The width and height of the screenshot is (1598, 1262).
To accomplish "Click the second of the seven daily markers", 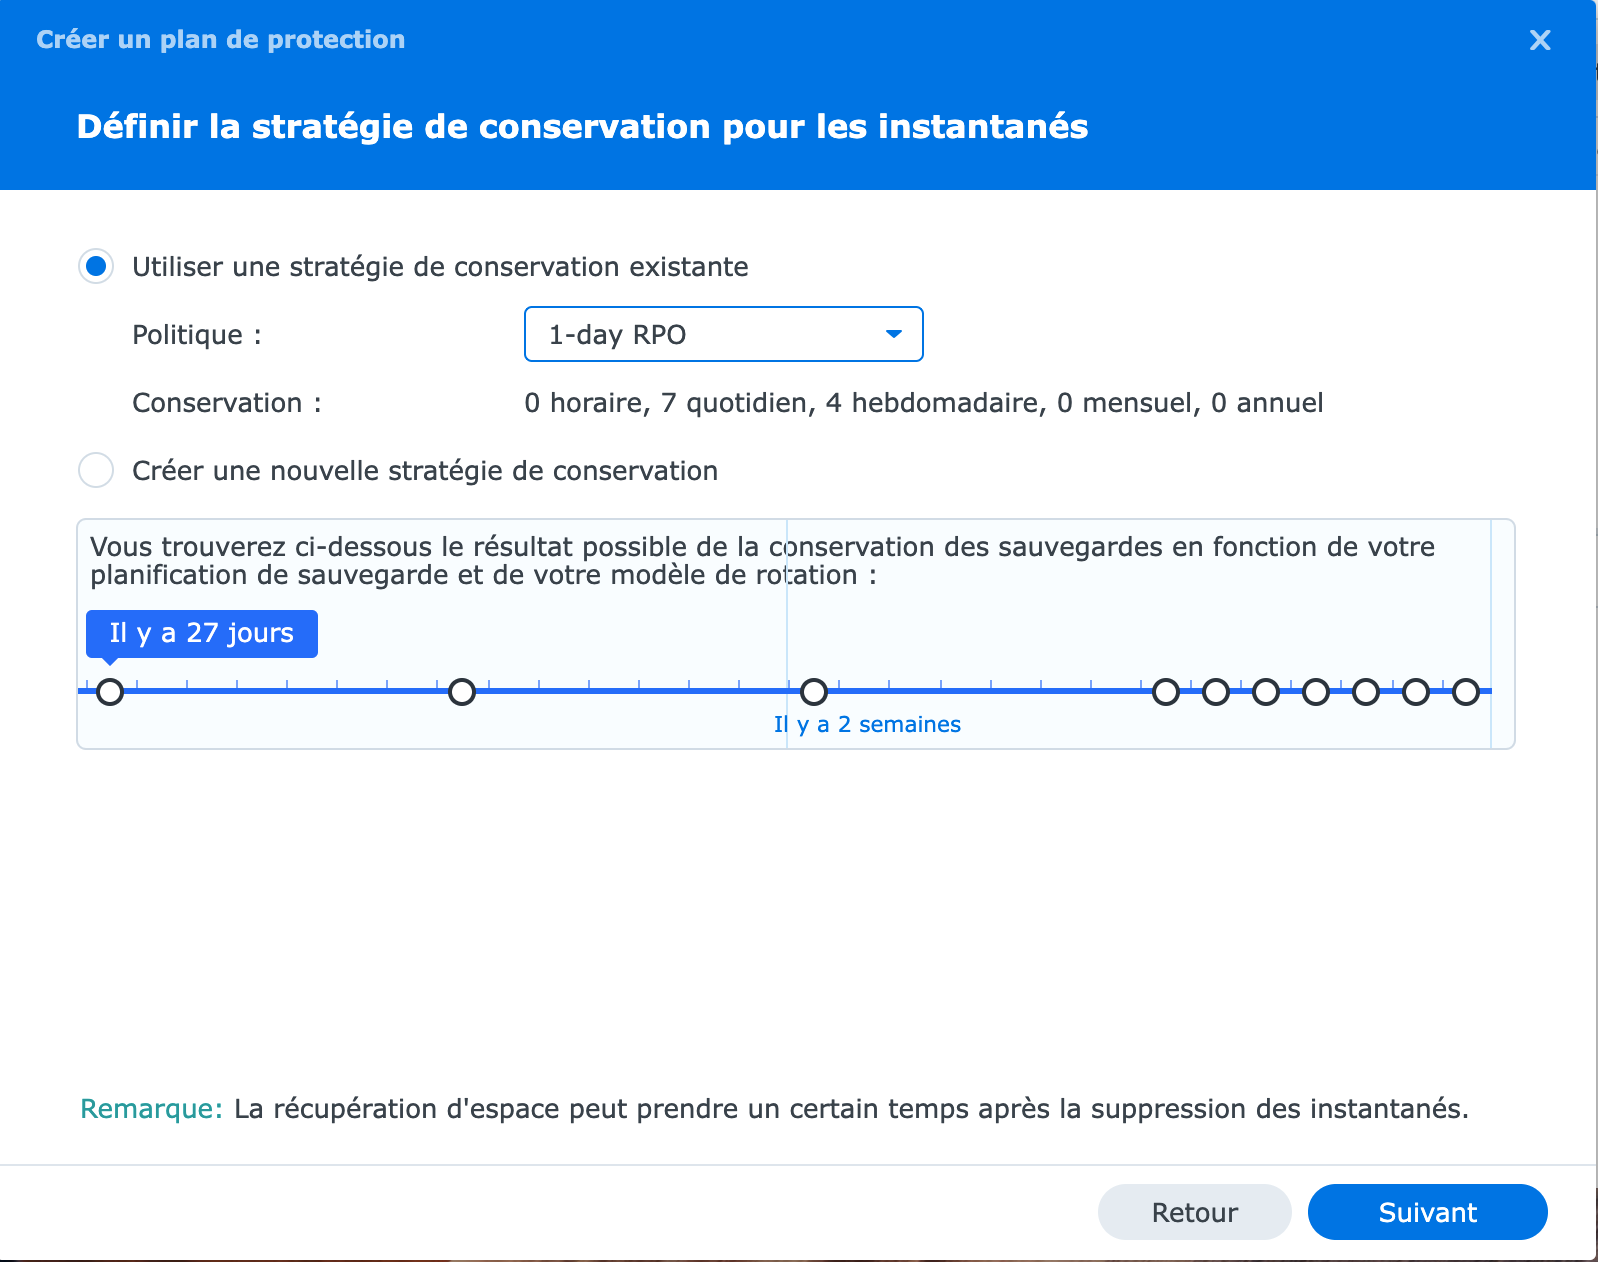I will click(x=1216, y=691).
